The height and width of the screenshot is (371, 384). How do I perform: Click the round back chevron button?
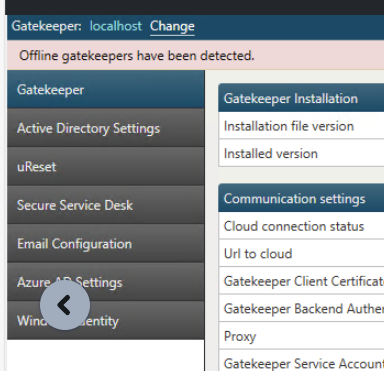[65, 305]
